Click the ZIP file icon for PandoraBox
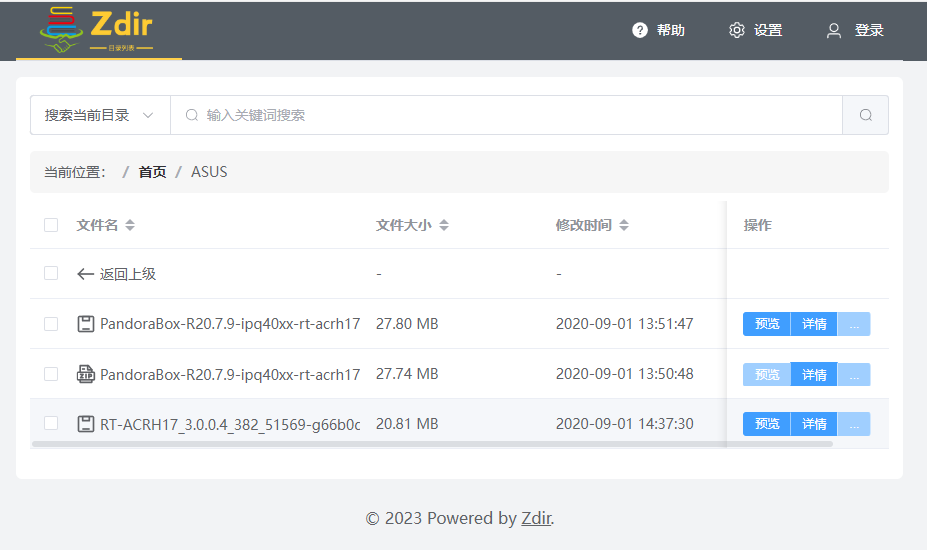The width and height of the screenshot is (927, 550). [86, 374]
